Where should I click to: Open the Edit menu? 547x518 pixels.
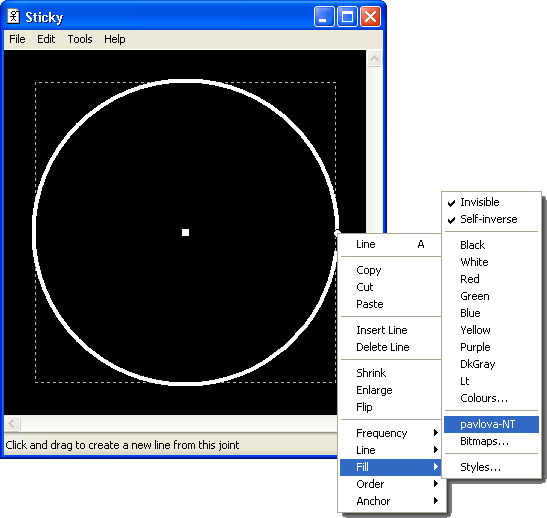(x=46, y=39)
